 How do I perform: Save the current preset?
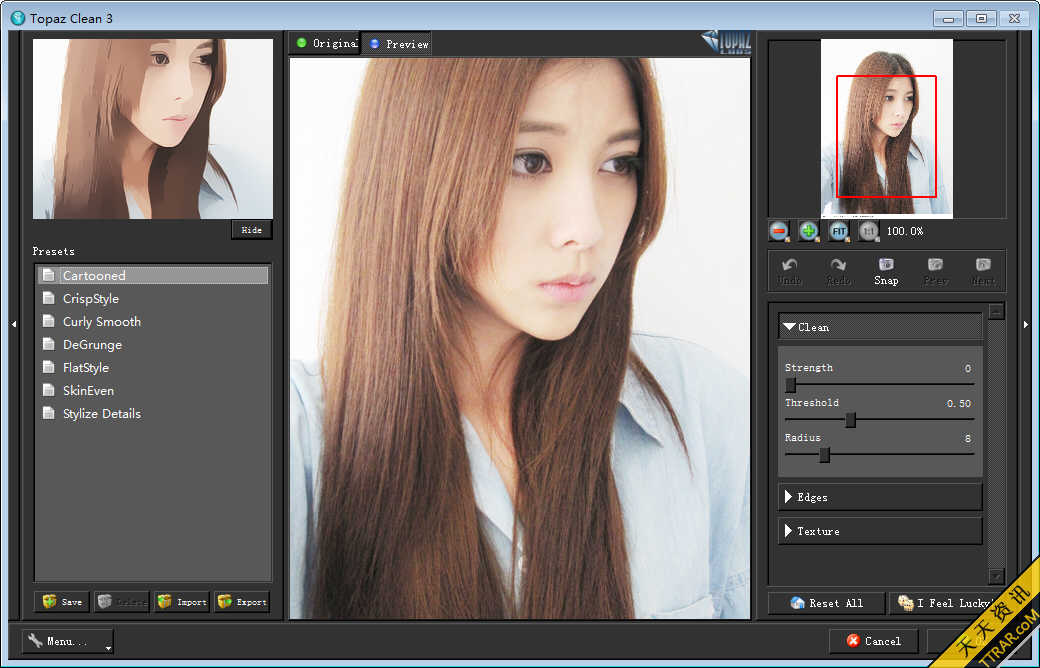coord(62,602)
